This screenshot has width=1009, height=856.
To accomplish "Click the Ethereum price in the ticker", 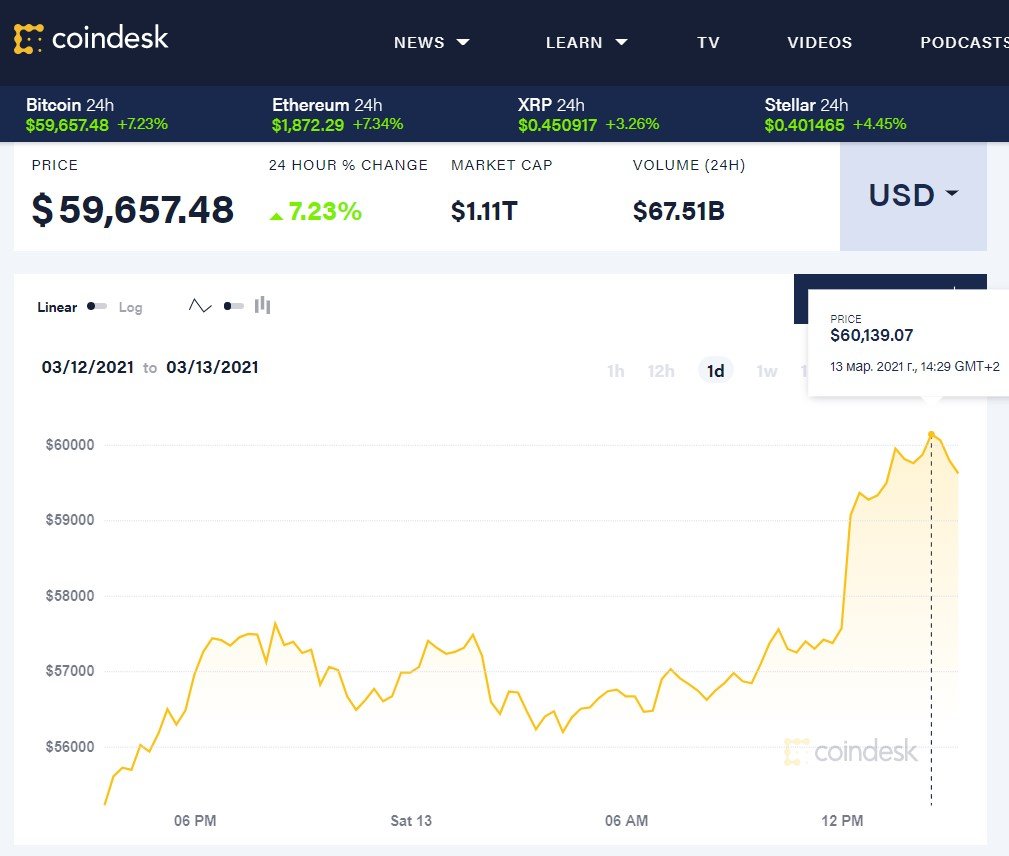I will 309,126.
